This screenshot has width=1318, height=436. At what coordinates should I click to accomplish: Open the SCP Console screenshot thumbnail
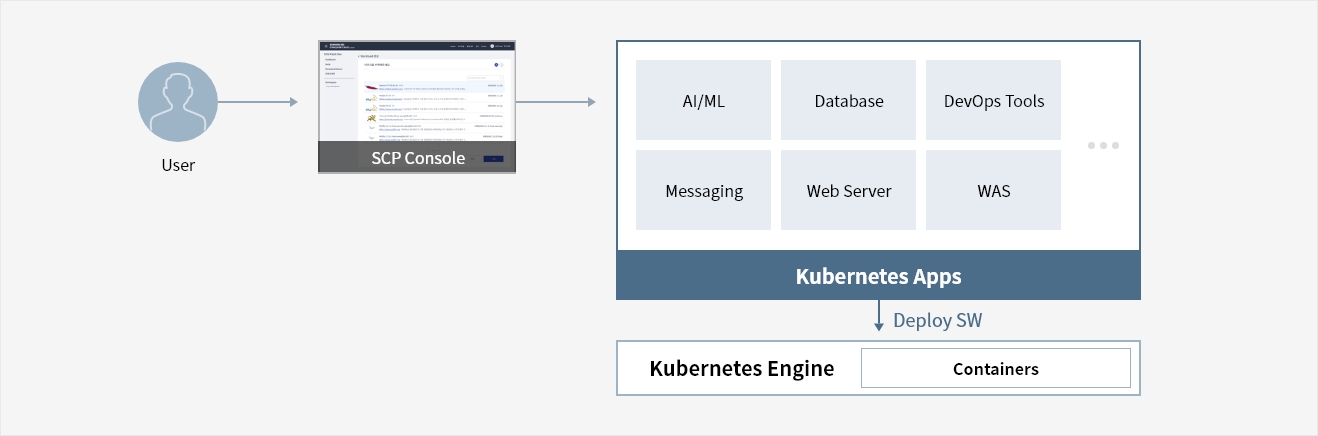tap(417, 107)
